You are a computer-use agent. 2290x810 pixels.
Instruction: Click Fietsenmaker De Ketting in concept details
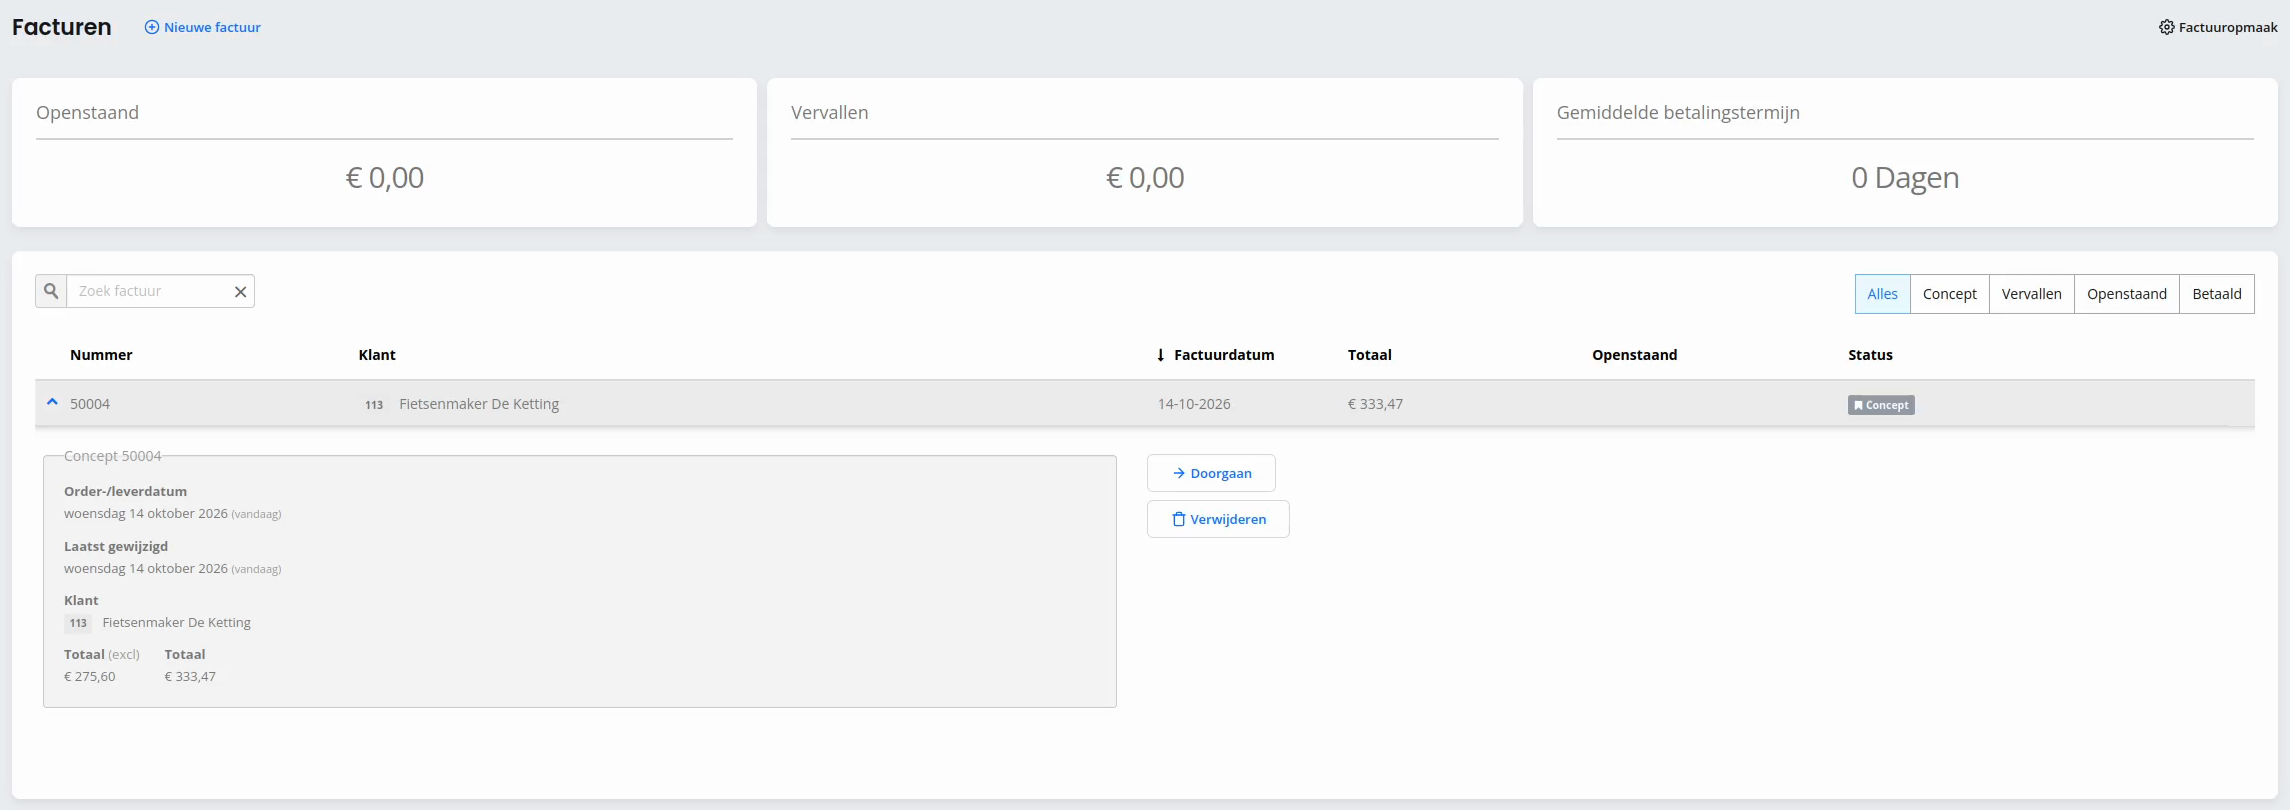[x=176, y=622]
